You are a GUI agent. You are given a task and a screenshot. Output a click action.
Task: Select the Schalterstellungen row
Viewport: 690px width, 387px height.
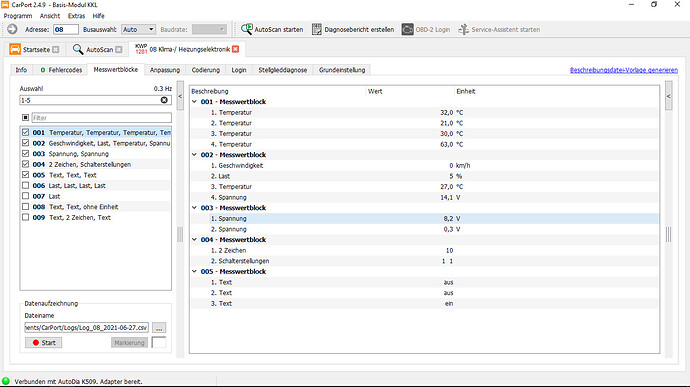tap(425, 261)
